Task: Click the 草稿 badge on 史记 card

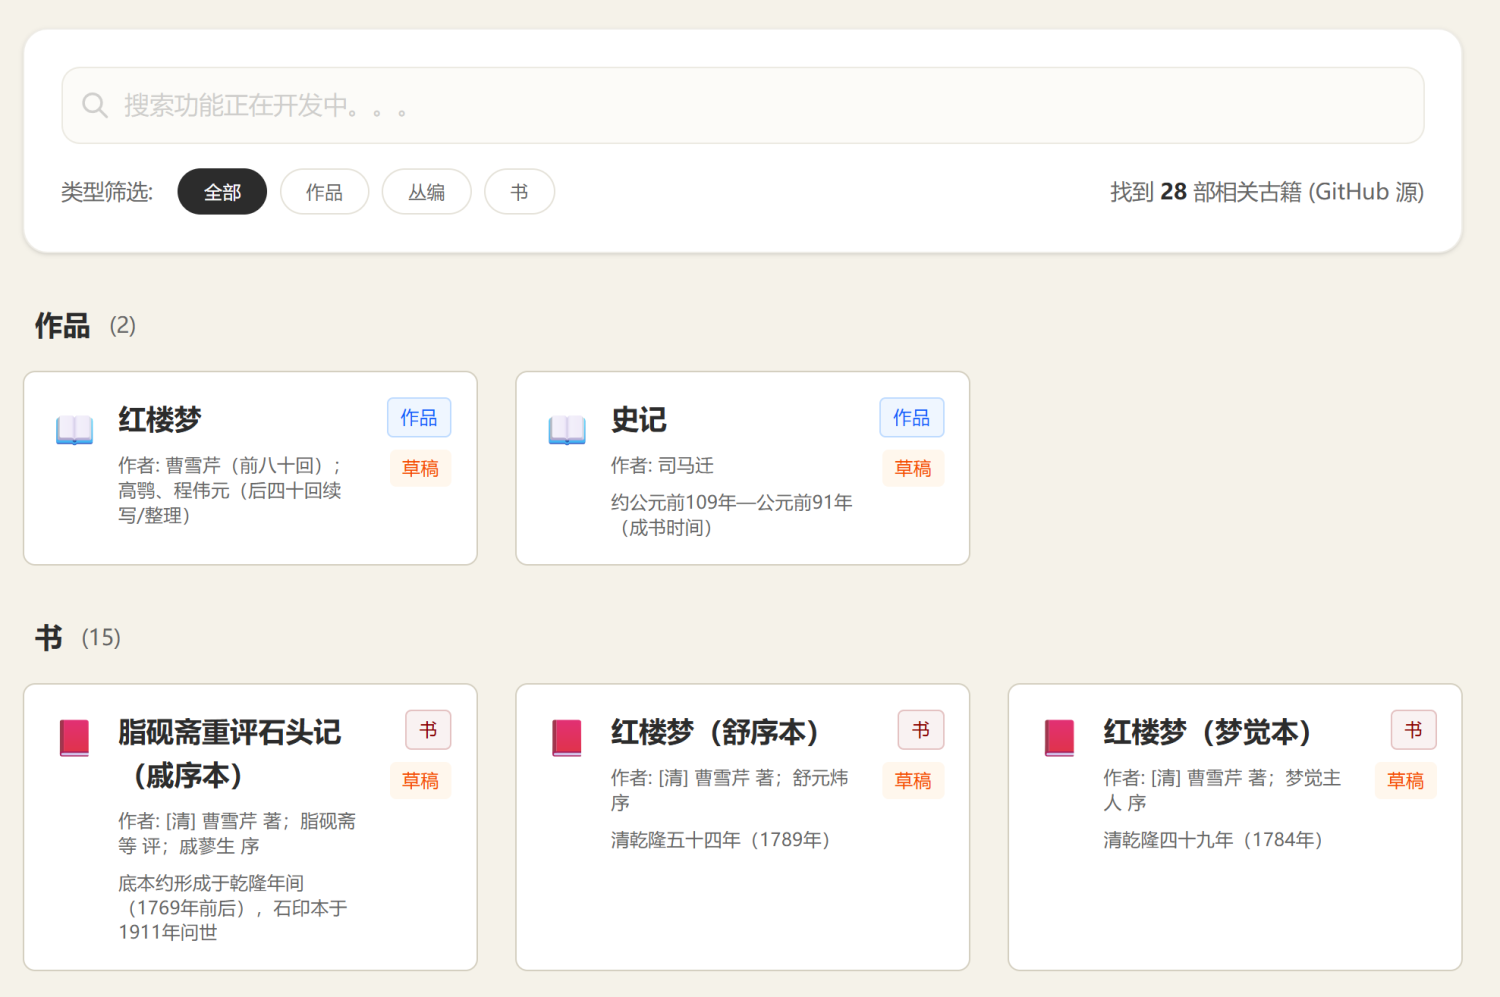Action: [x=912, y=468]
